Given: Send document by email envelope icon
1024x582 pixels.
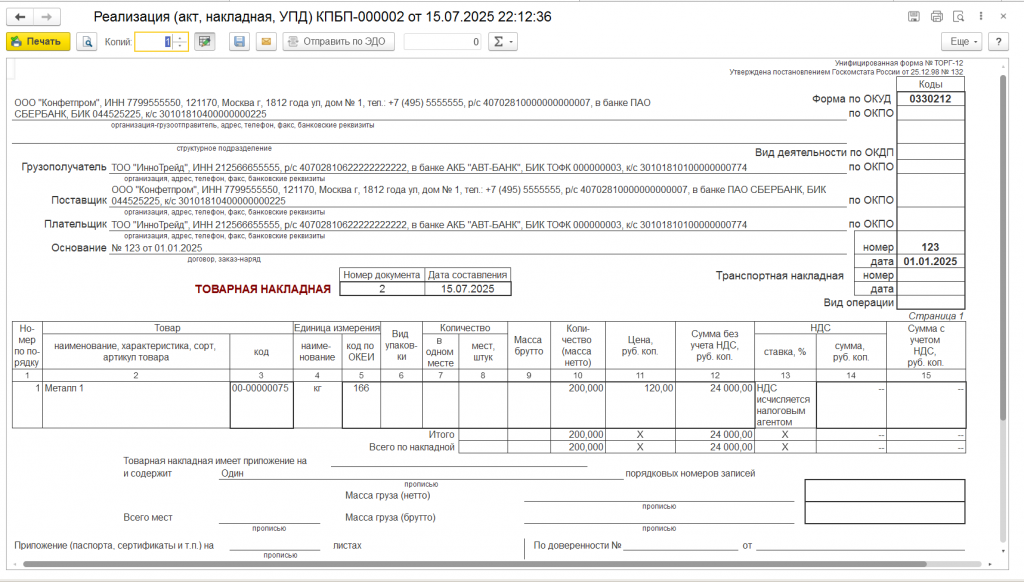Looking at the screenshot, I should click(266, 41).
